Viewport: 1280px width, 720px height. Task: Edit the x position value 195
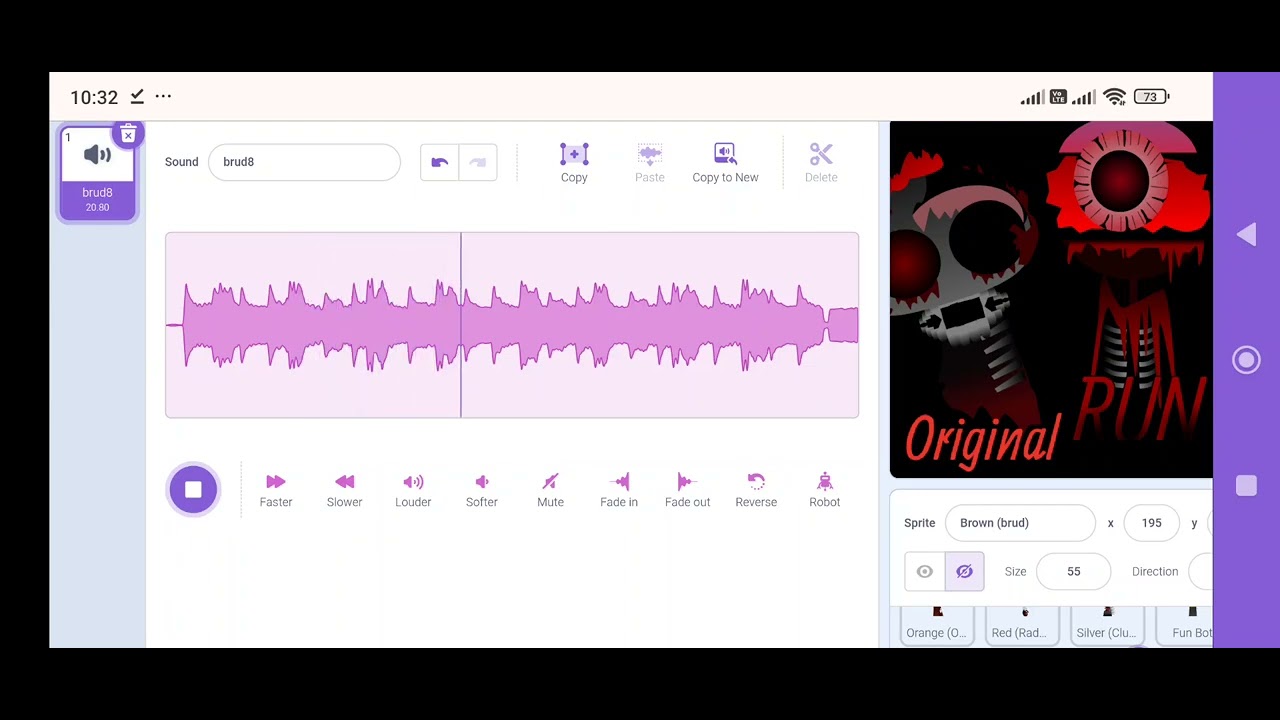(1151, 523)
